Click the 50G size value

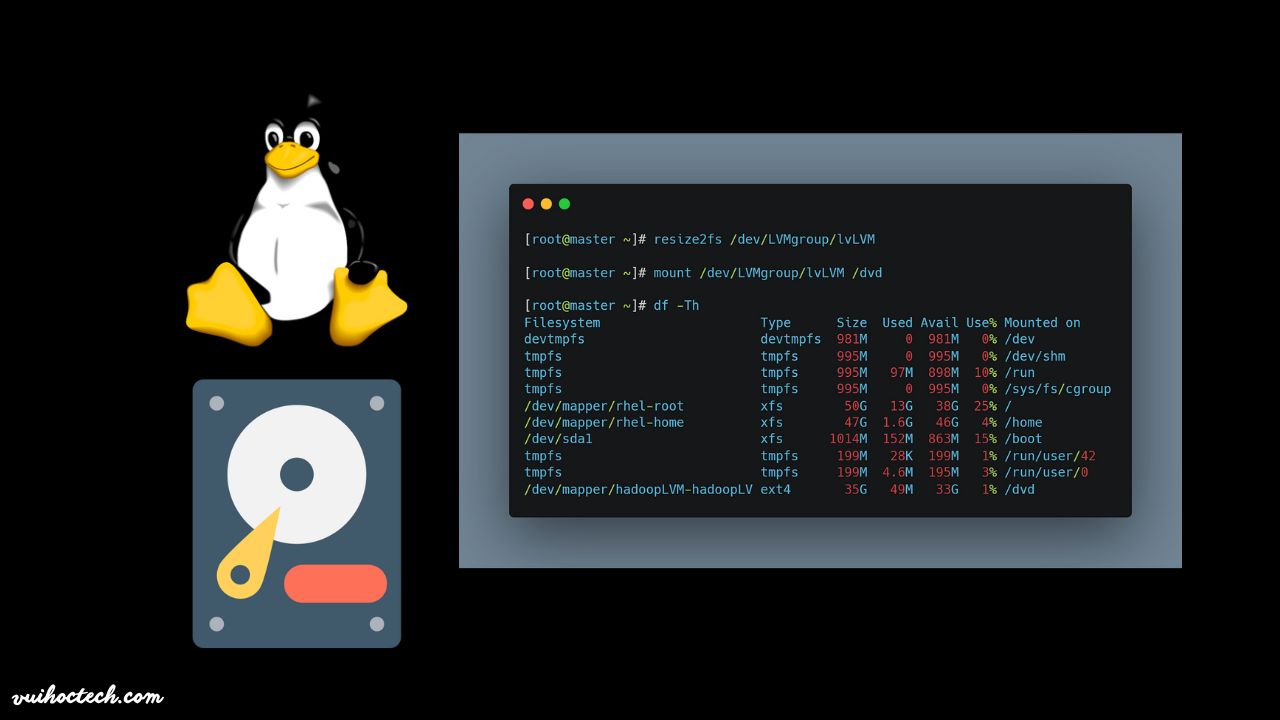[x=856, y=406]
